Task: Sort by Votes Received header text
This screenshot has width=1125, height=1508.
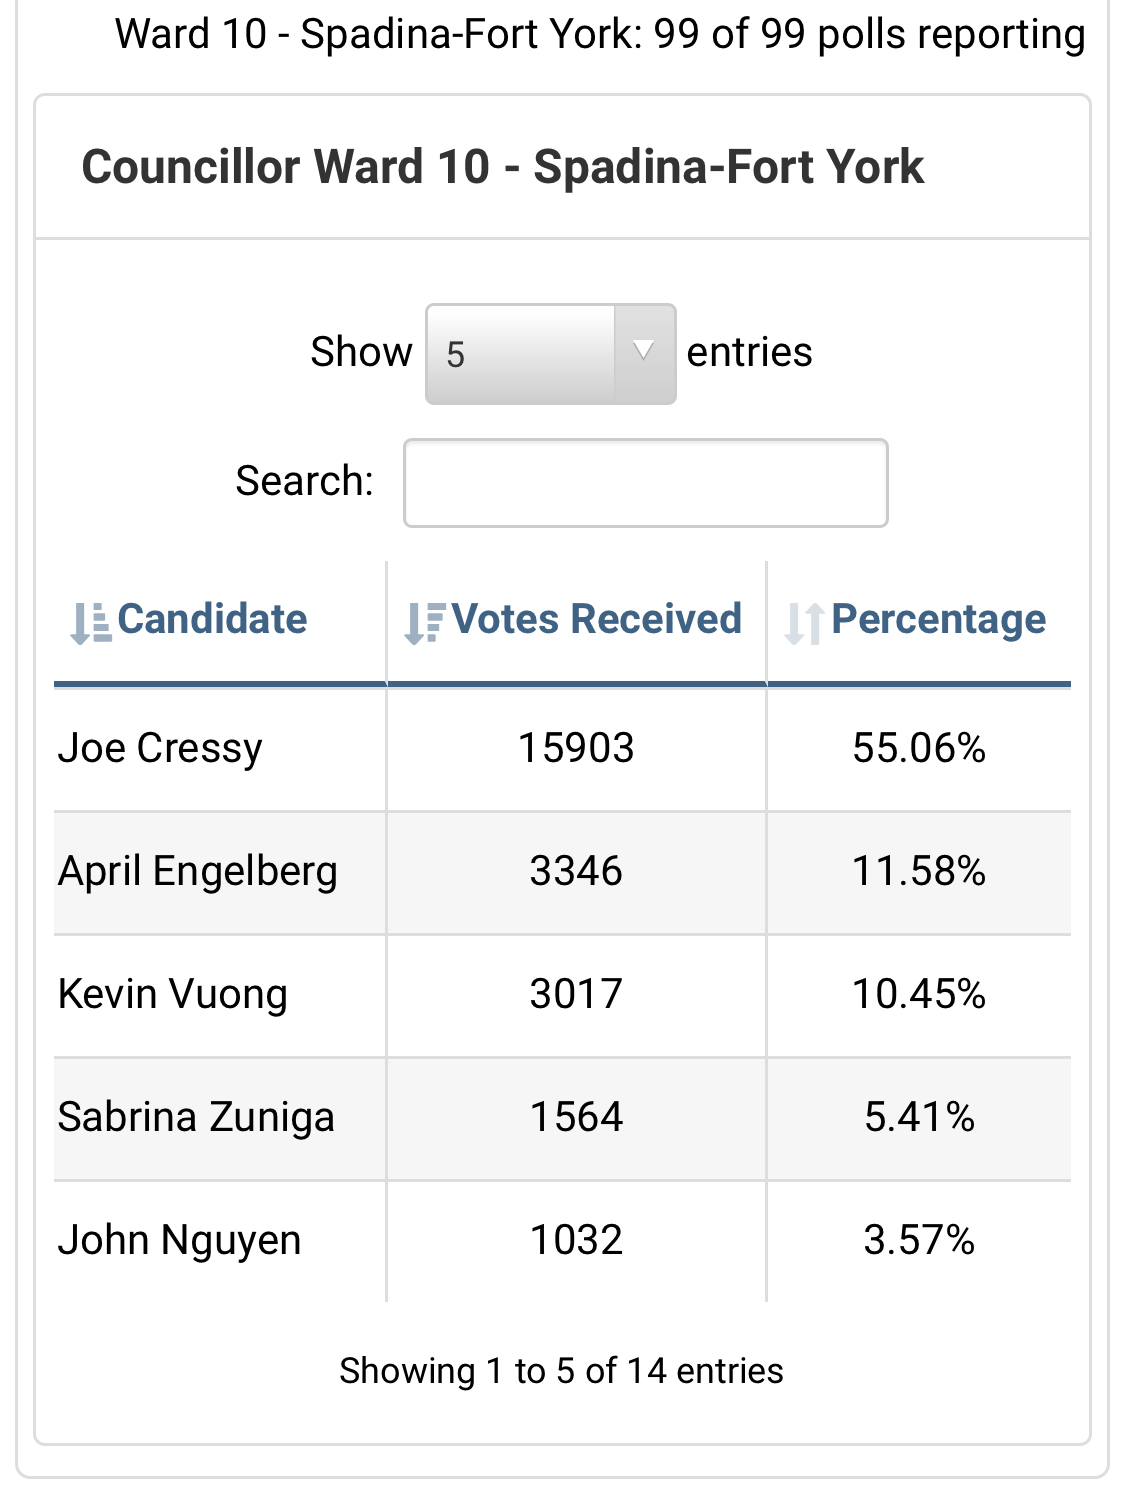Action: coord(596,620)
